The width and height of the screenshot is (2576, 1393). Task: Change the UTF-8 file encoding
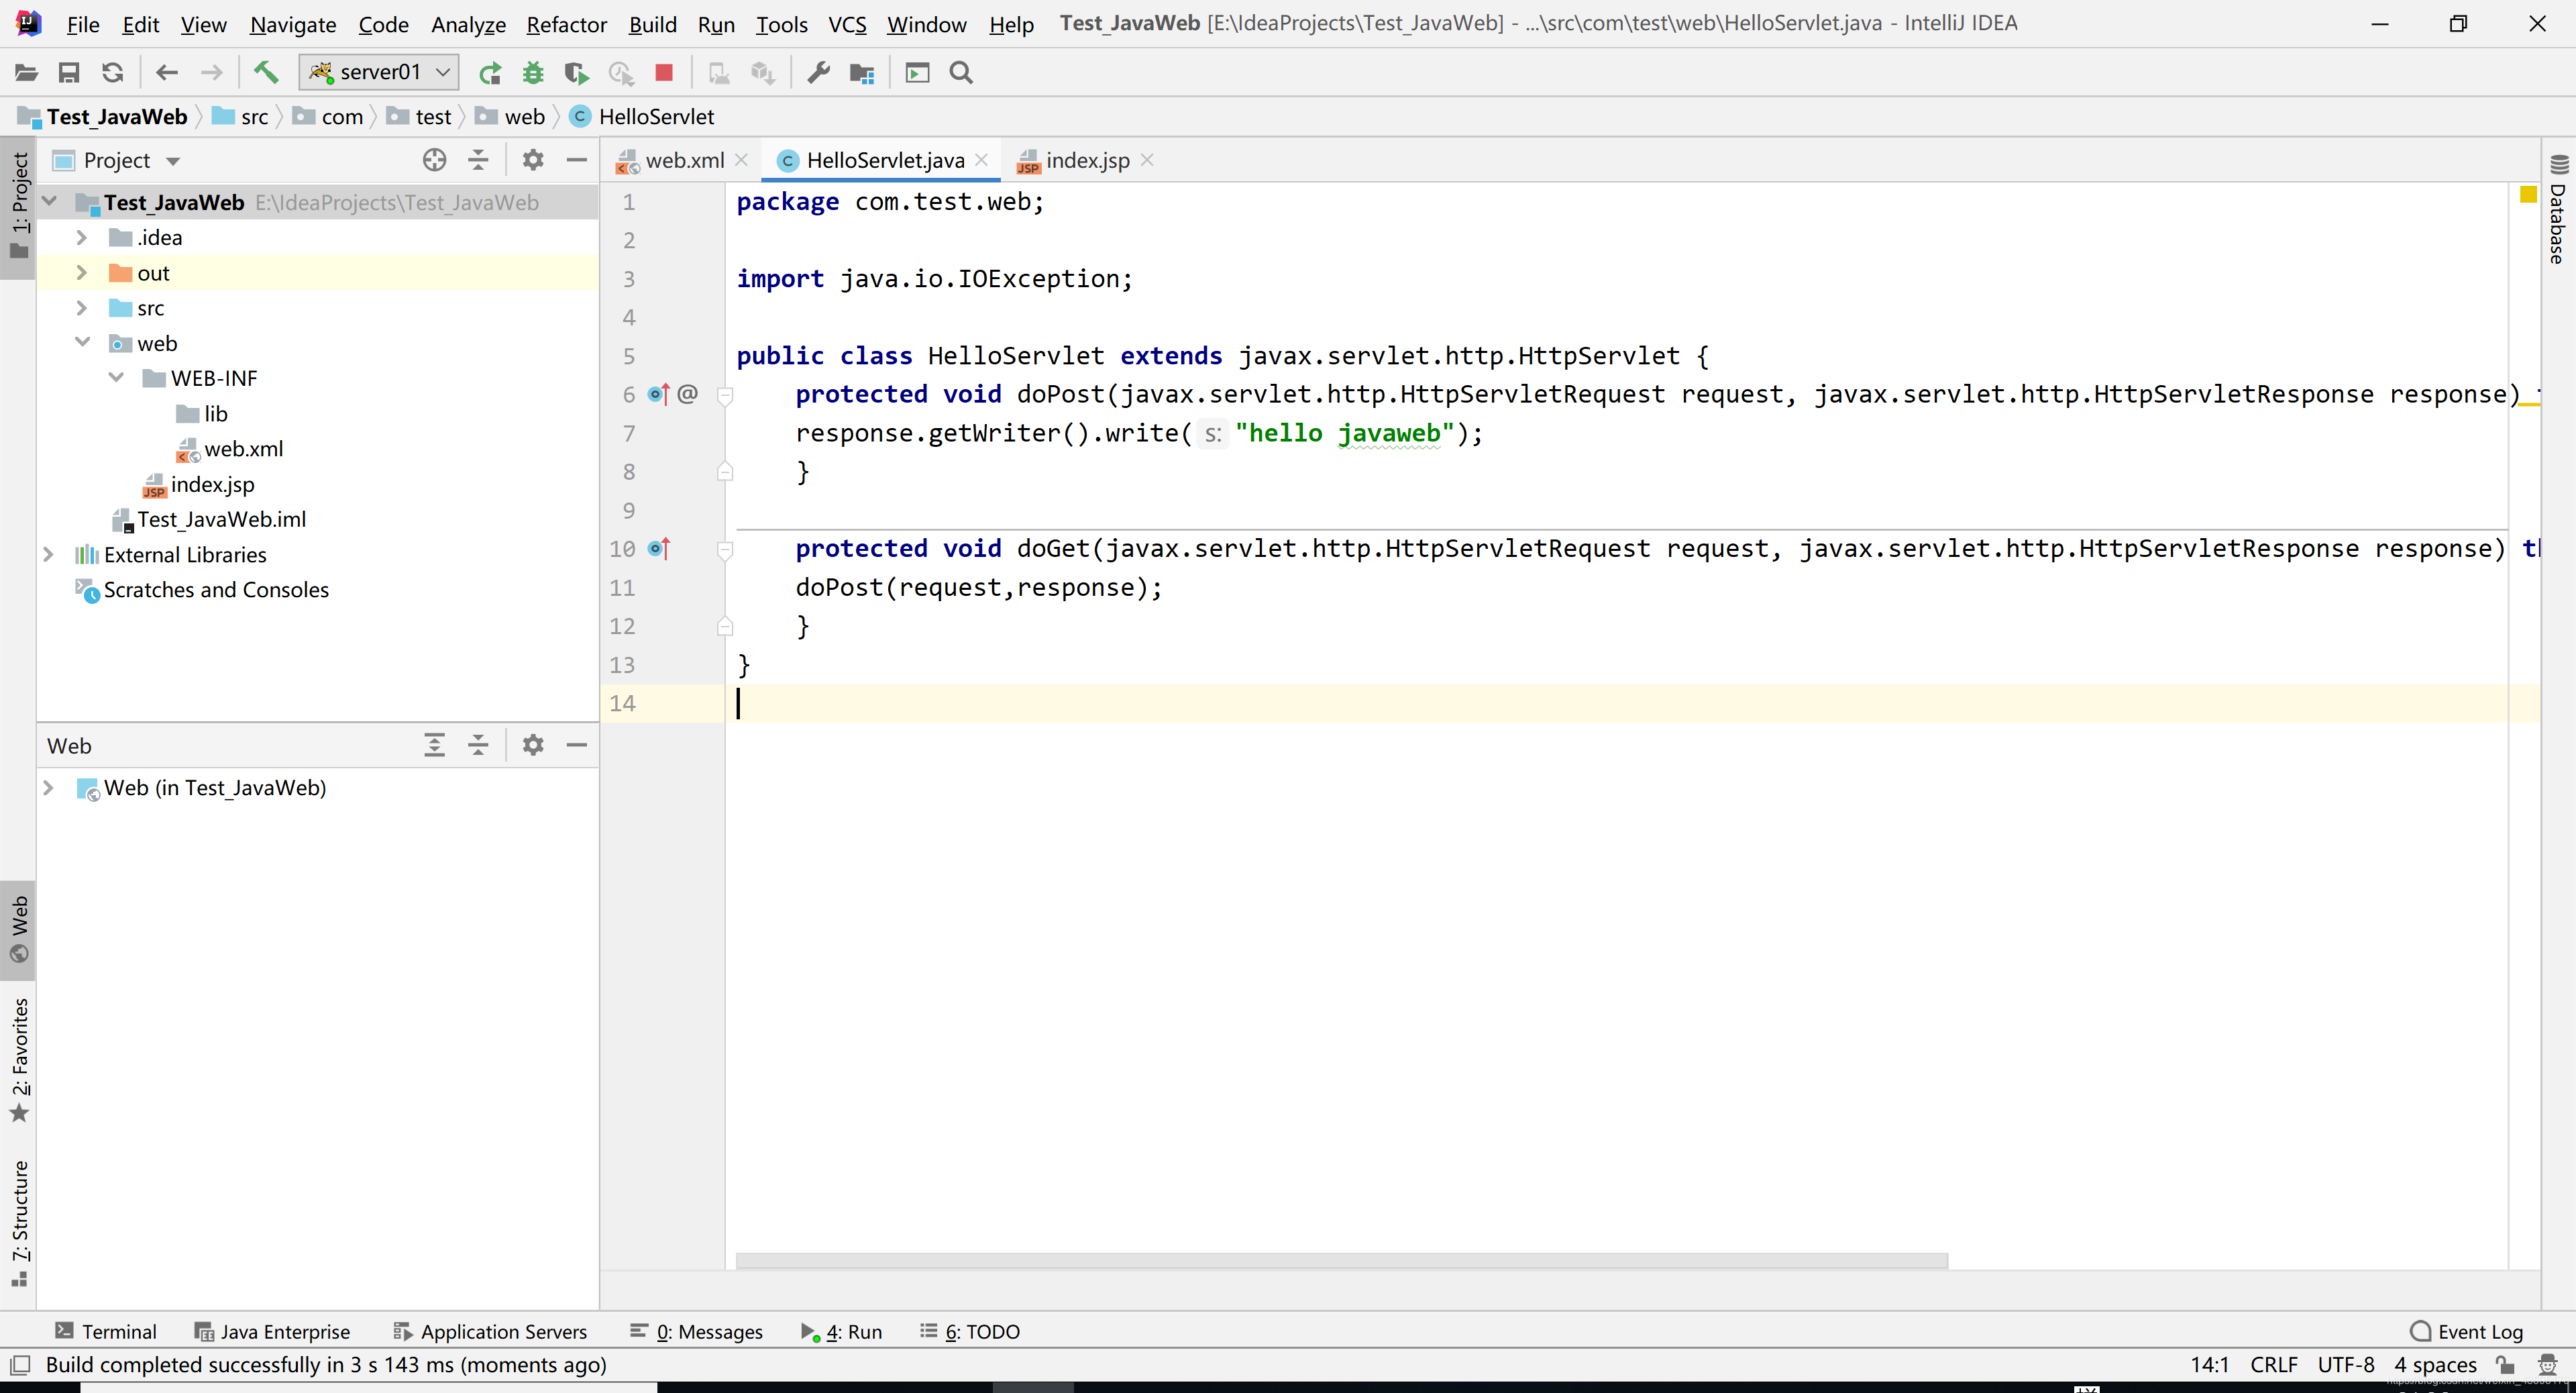pyautogui.click(x=2346, y=1365)
